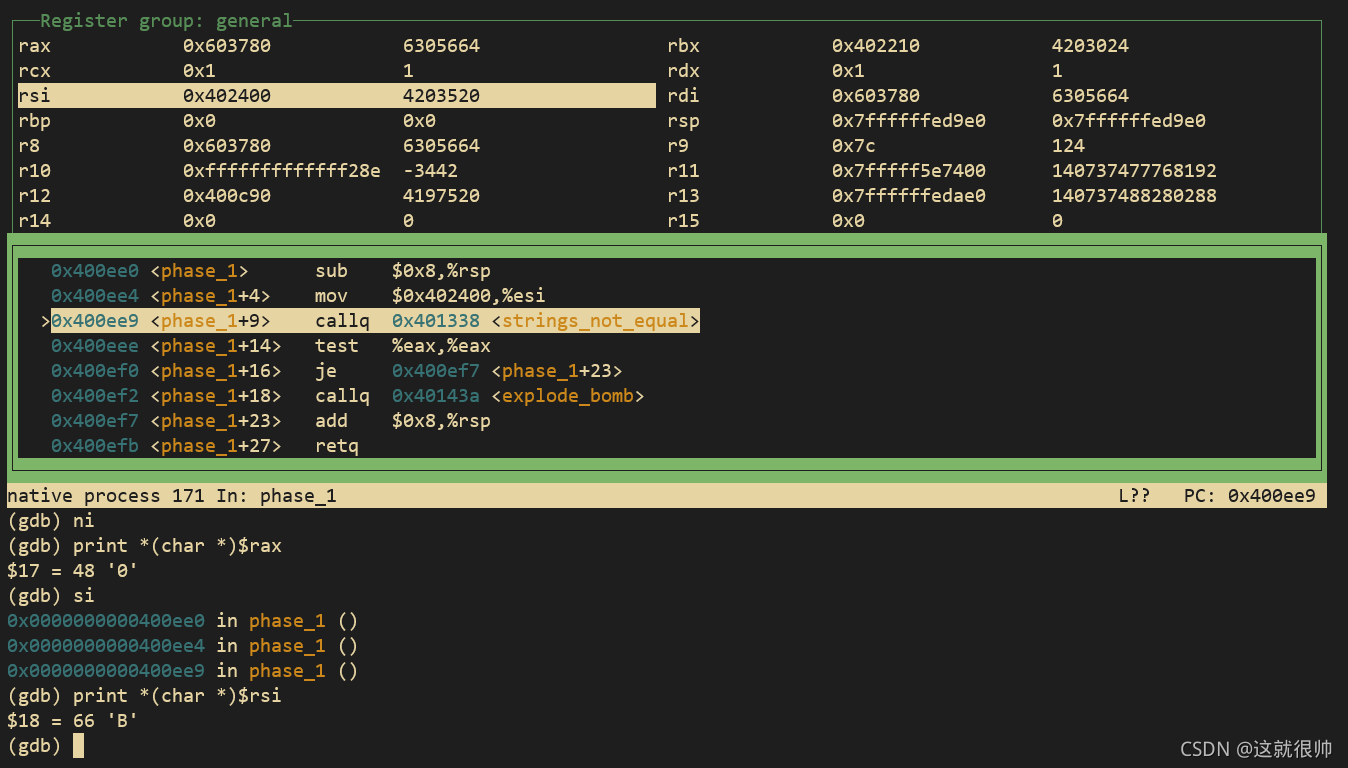This screenshot has width=1348, height=768.
Task: Click the je jump target 0x400ef7
Action: click(436, 371)
